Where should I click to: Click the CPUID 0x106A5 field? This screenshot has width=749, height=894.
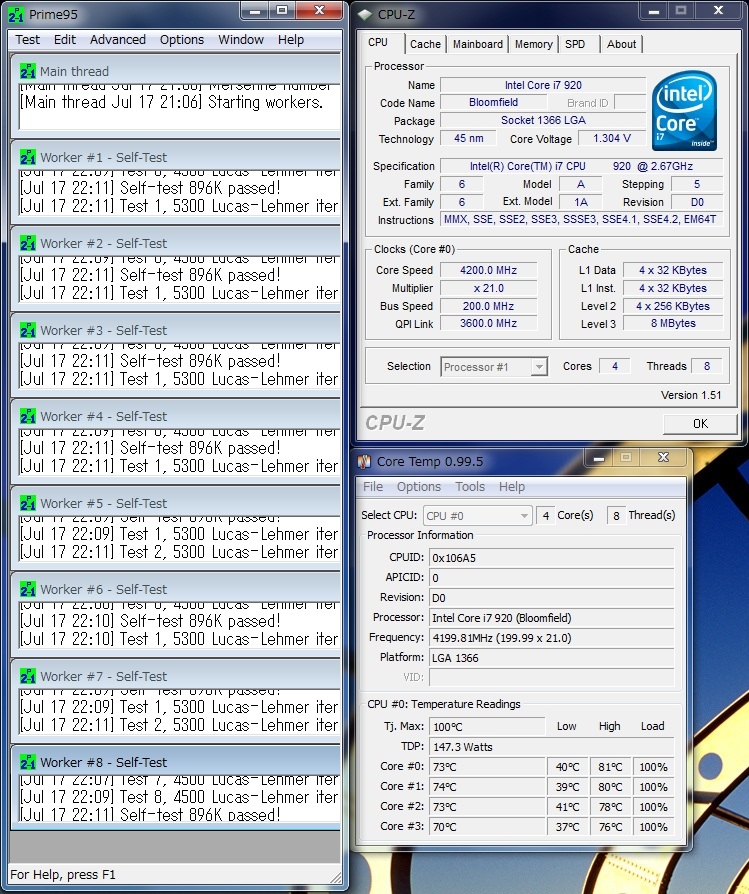[552, 558]
